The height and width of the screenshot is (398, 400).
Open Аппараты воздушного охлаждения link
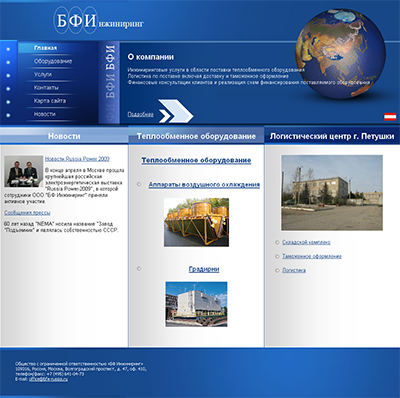coord(204,184)
